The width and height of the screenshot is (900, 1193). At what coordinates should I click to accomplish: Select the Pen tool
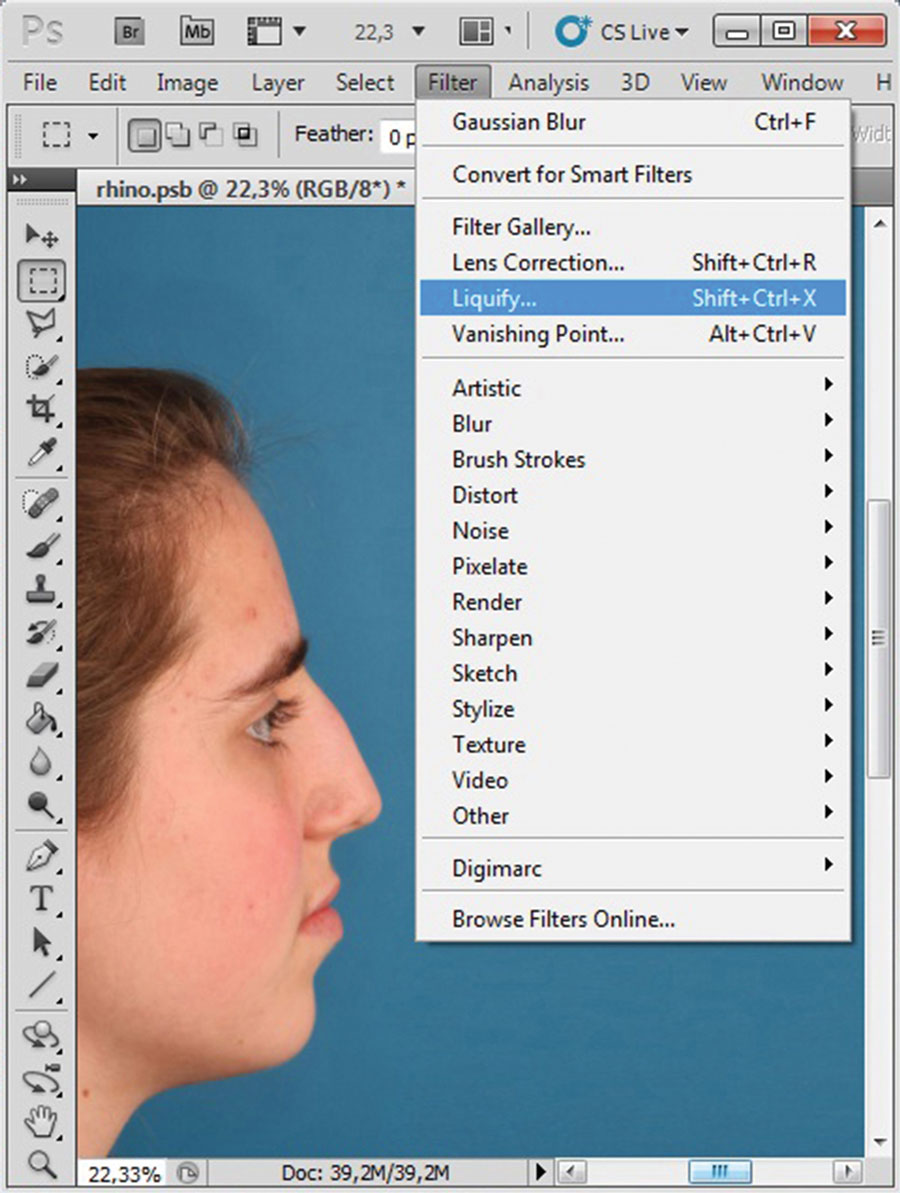click(x=41, y=856)
